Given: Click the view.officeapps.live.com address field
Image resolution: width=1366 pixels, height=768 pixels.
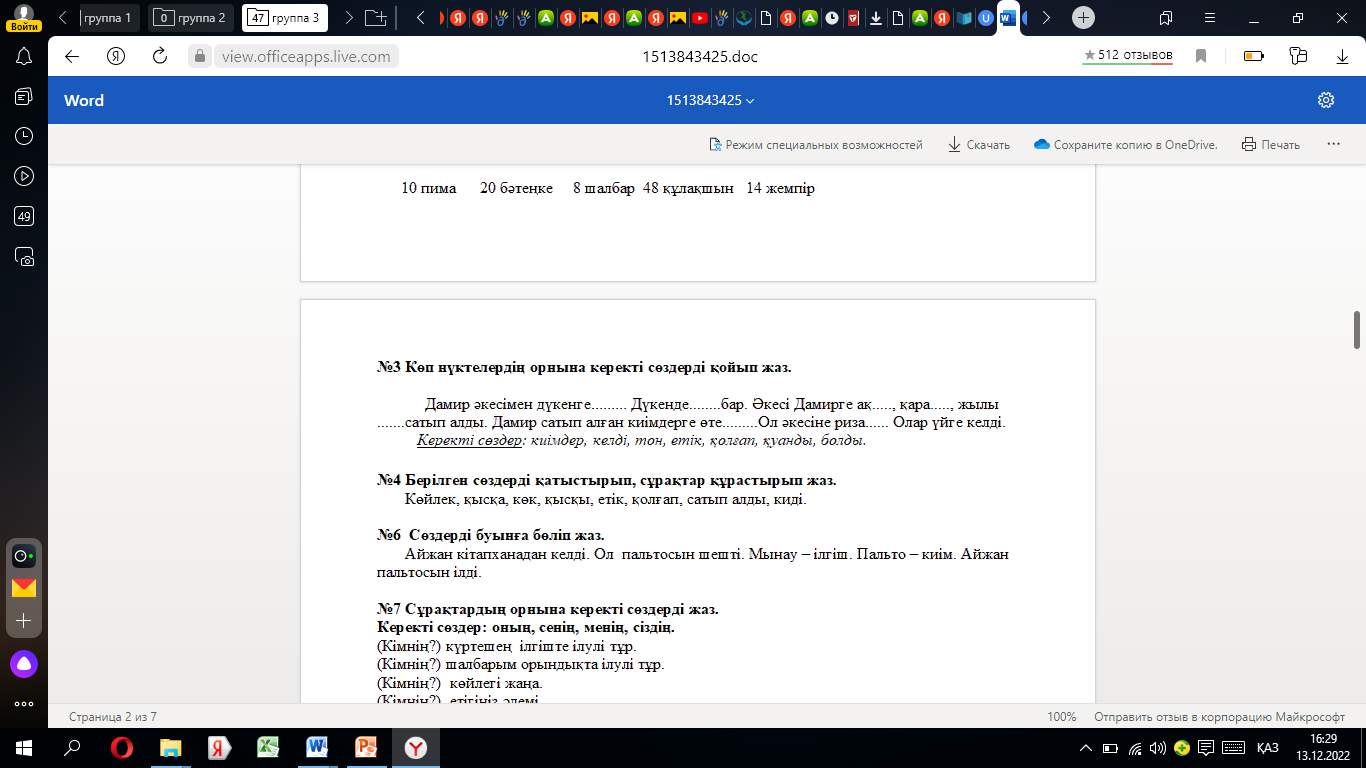Looking at the screenshot, I should [306, 56].
